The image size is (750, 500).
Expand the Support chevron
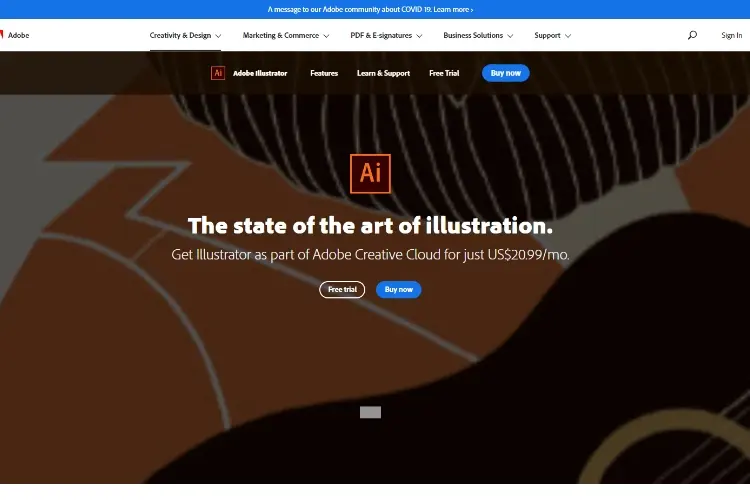(x=568, y=36)
